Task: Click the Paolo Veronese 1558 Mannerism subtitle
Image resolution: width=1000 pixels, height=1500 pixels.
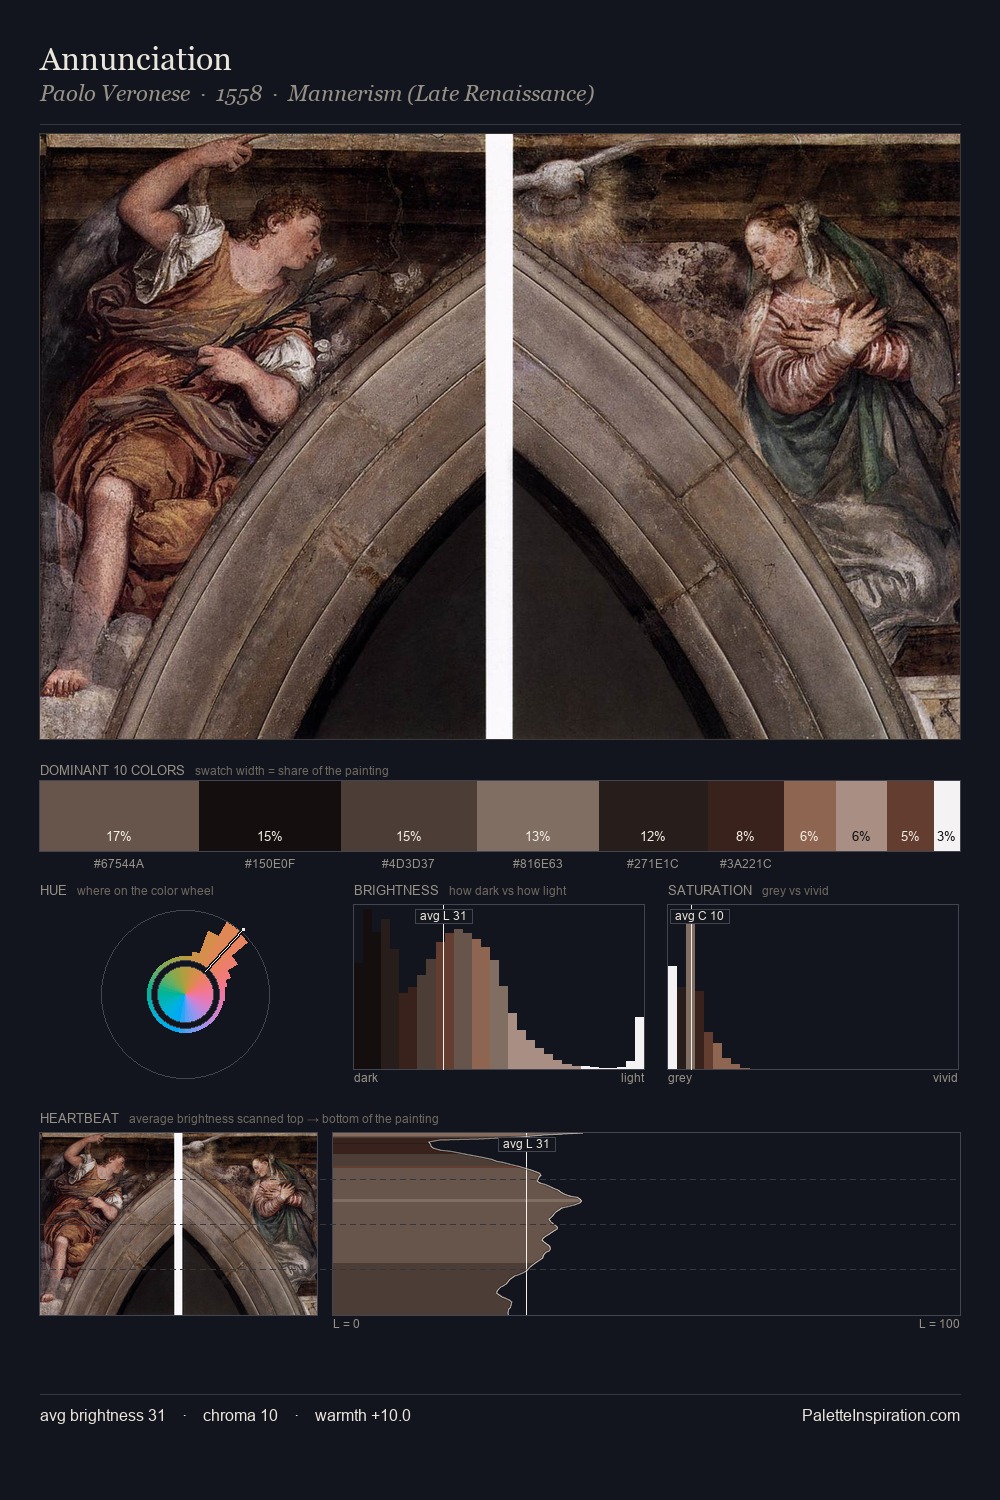Action: coord(317,94)
